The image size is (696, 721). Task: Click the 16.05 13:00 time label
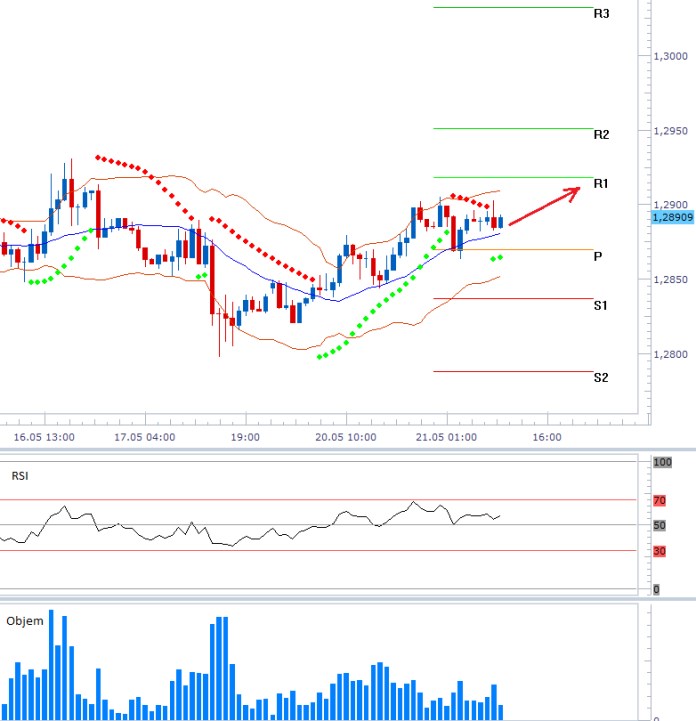click(44, 437)
